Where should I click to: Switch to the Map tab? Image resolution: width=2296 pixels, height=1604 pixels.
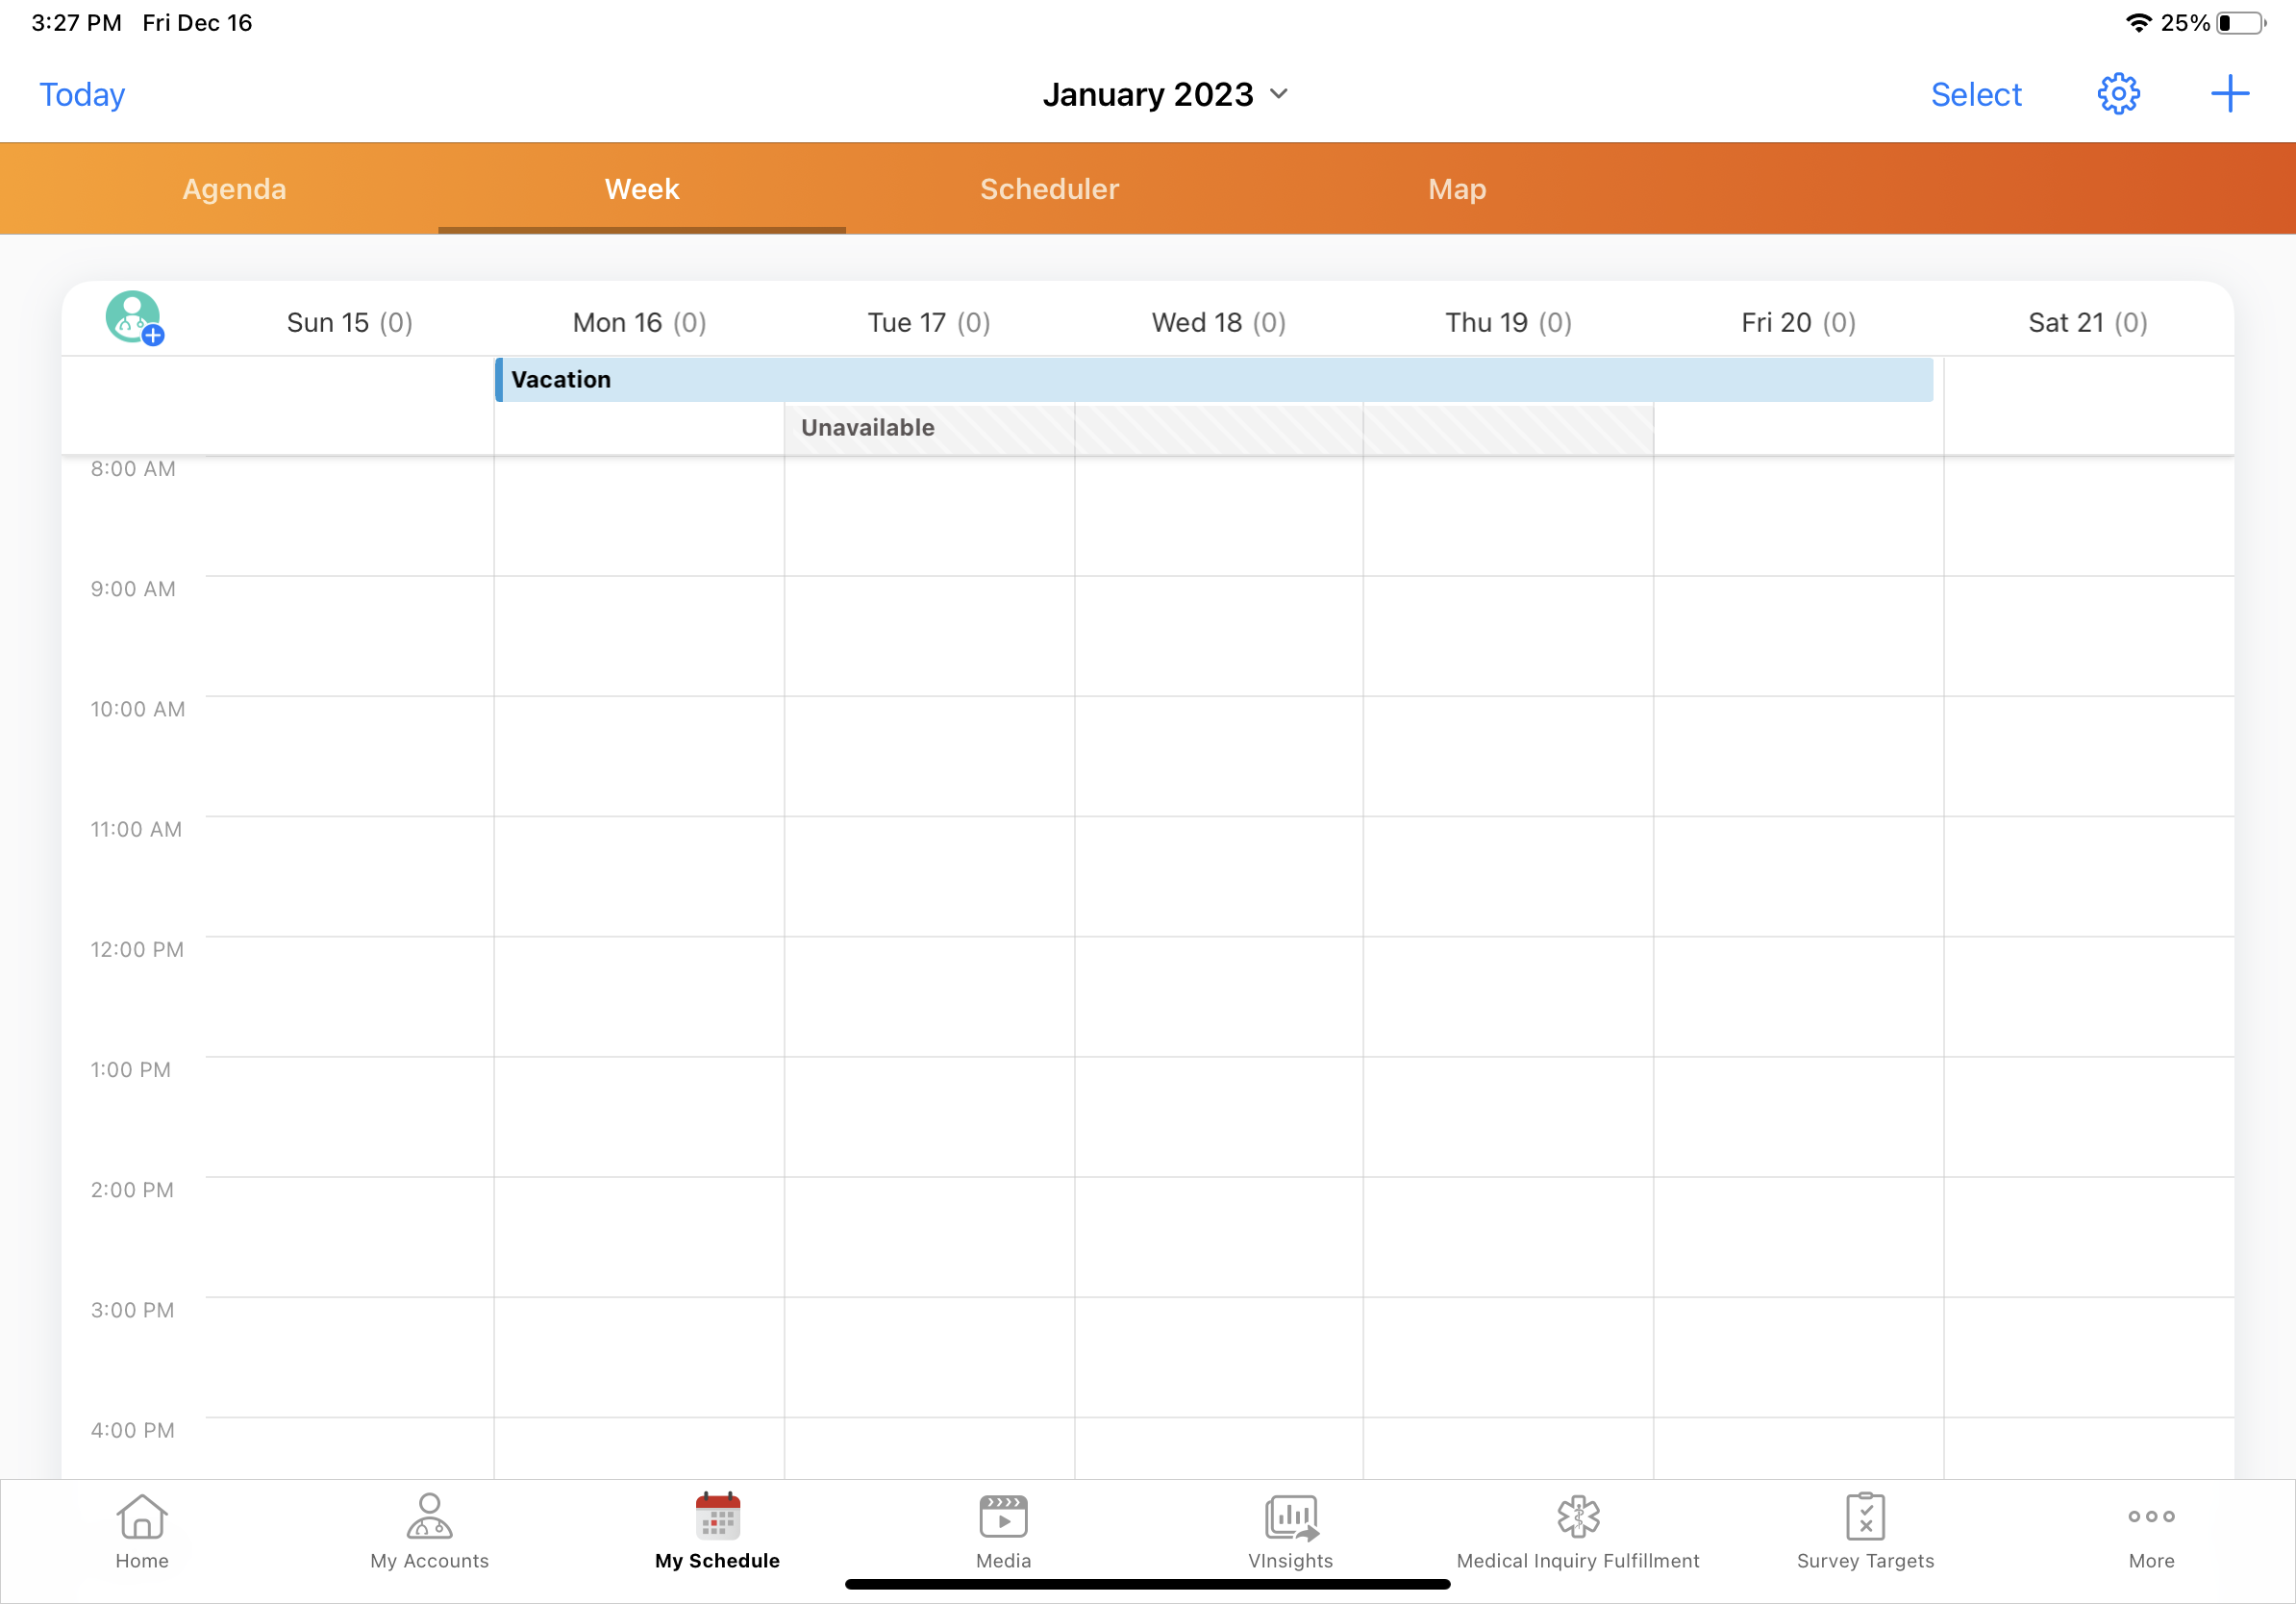click(x=1456, y=189)
